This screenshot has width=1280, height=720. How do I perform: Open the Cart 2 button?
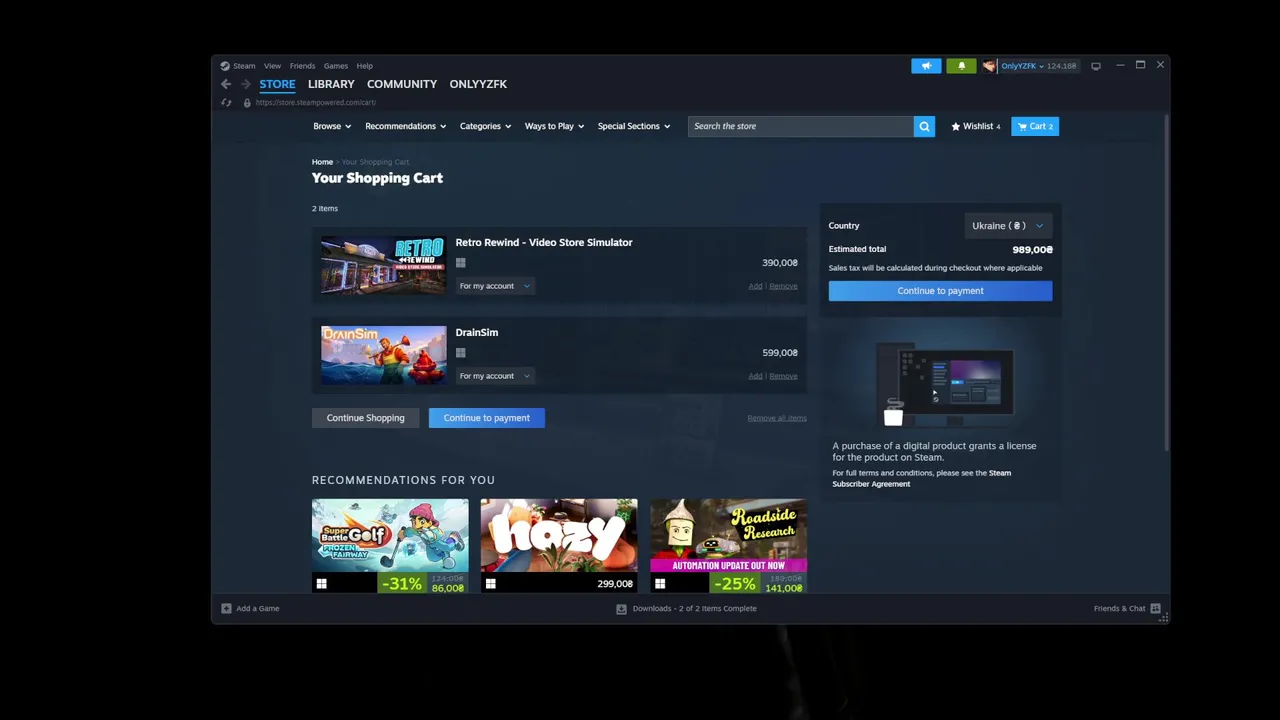[1035, 126]
